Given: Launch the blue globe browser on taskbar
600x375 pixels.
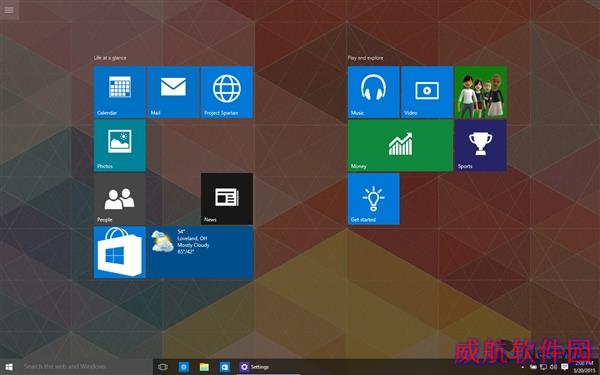Looking at the screenshot, I should pos(184,367).
